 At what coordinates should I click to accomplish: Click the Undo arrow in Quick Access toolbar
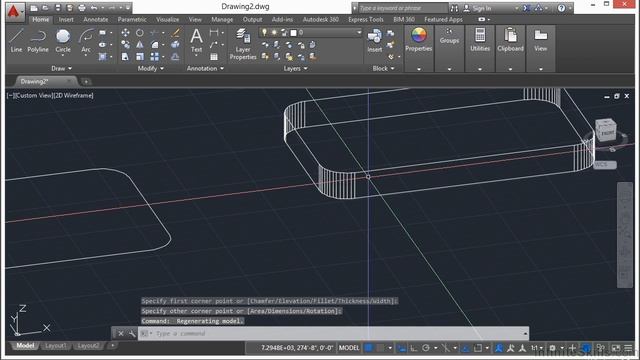[94, 8]
